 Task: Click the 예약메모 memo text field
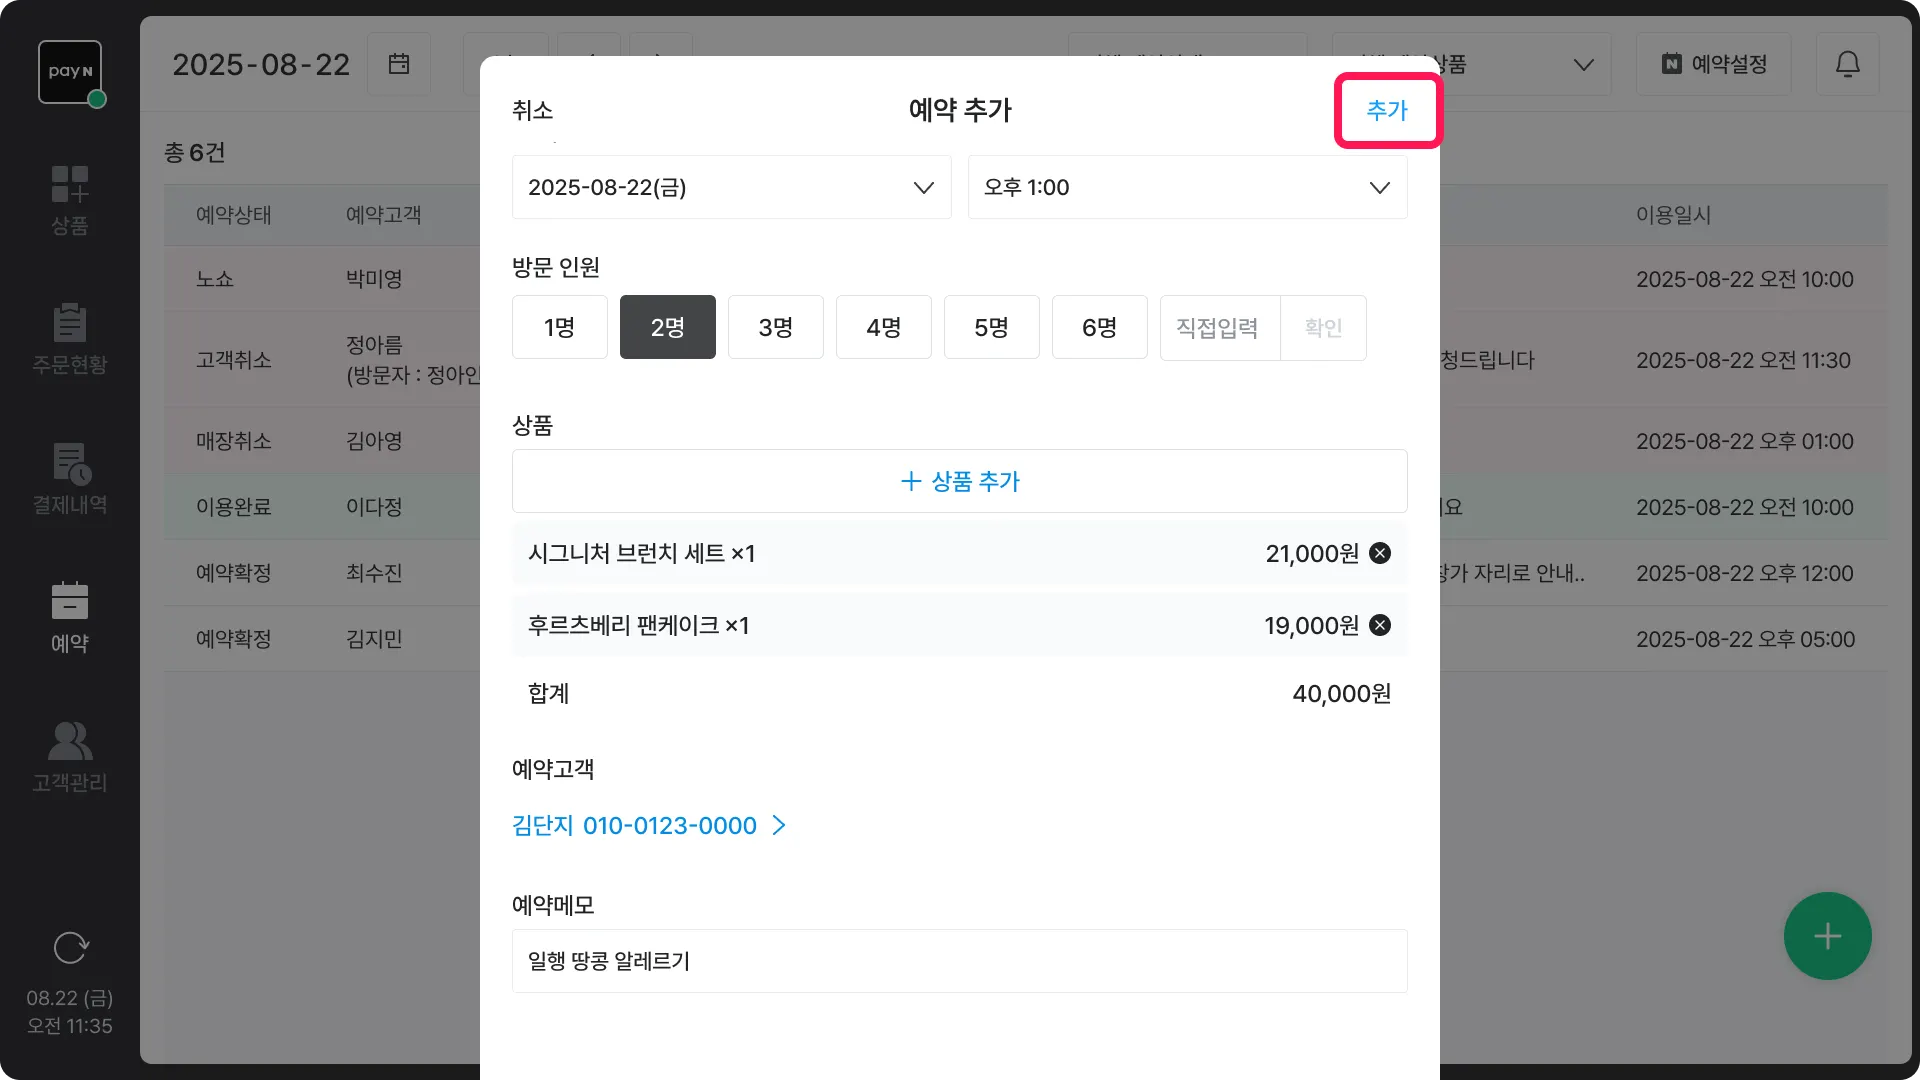(959, 961)
